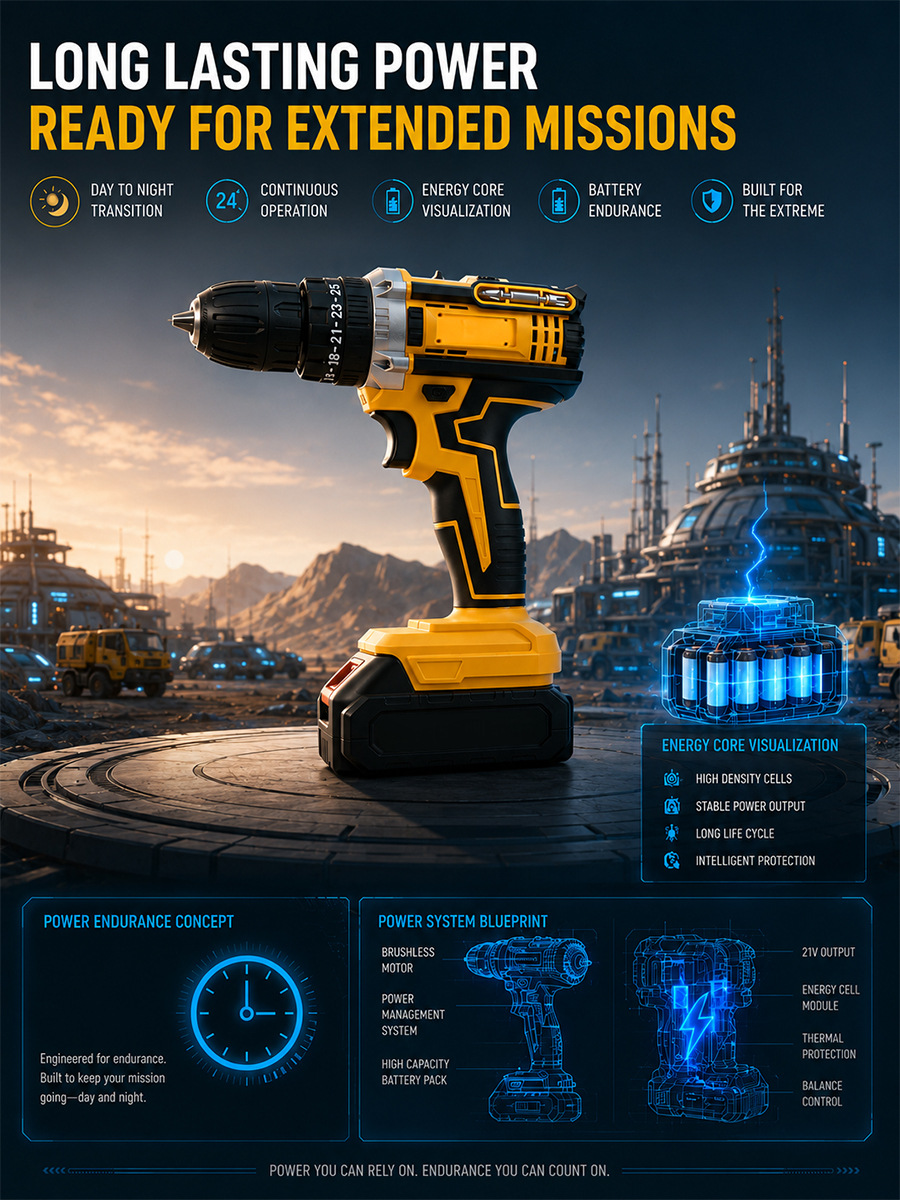This screenshot has width=900, height=1200.
Task: Click 'HIGH DENSITY CELLS' text
Action: click(x=744, y=778)
